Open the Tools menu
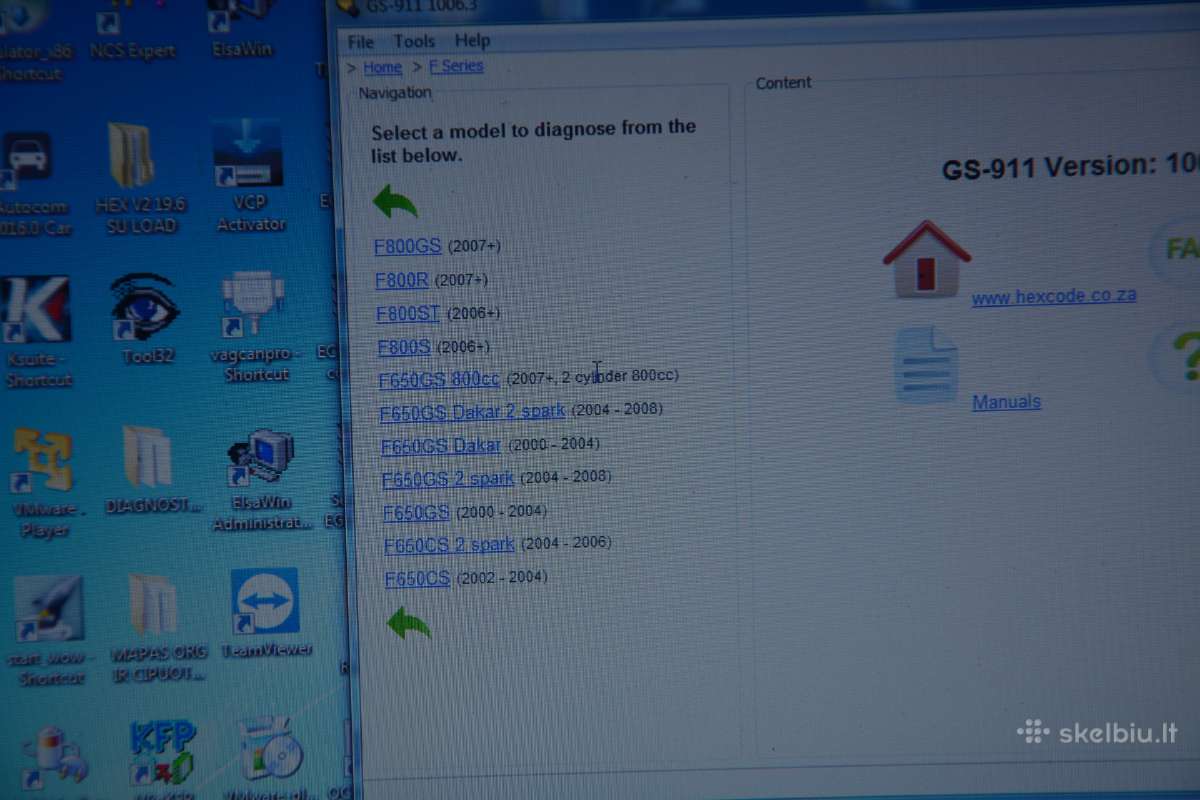 [414, 41]
